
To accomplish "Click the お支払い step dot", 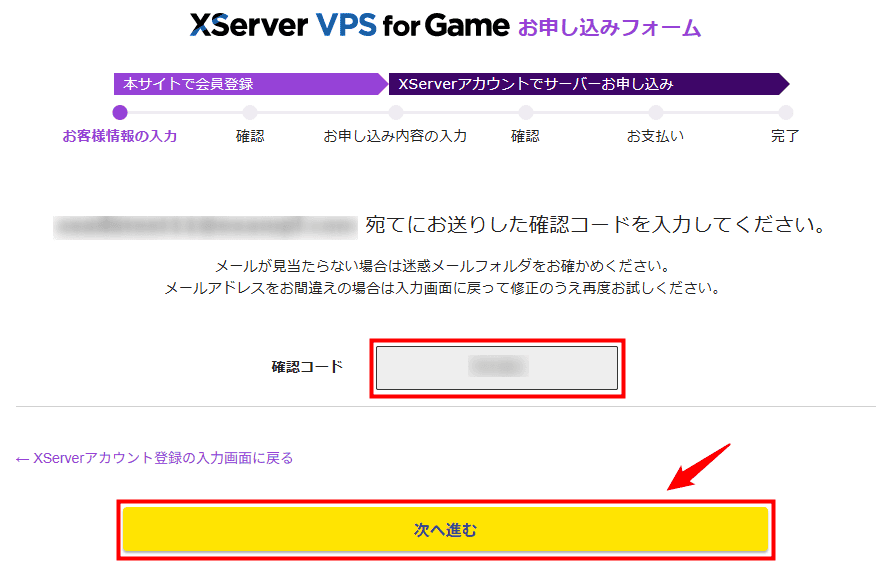I will point(656,112).
